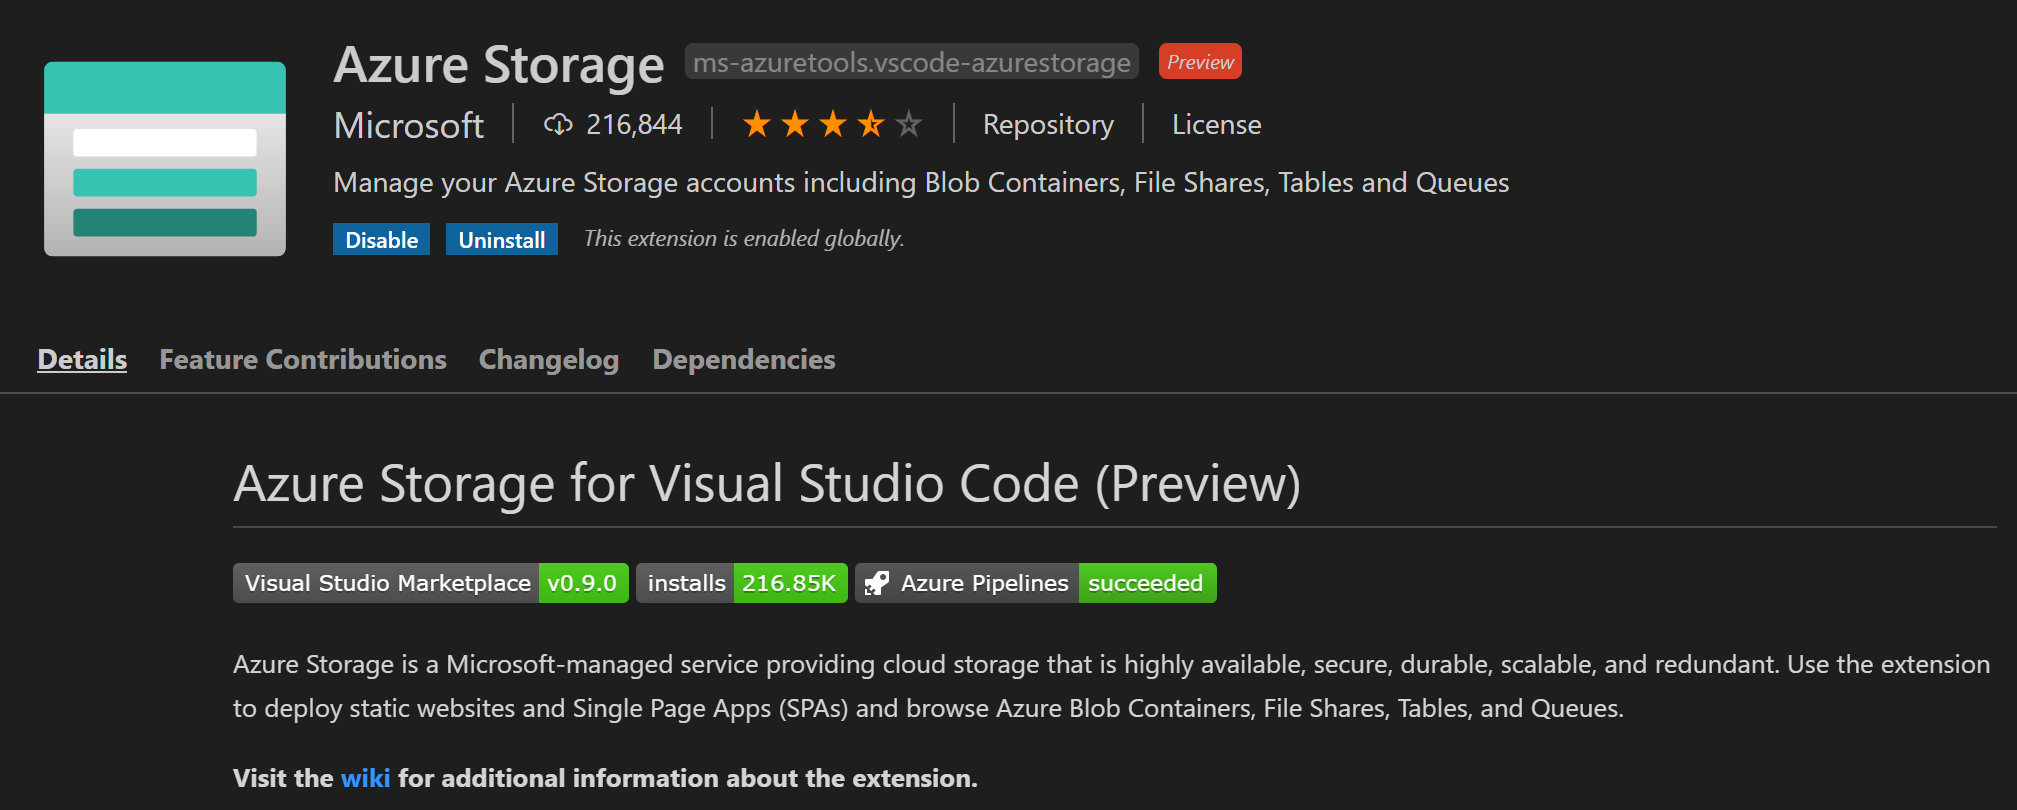Click the Azure Storage extension logo icon
Viewport: 2017px width, 810px height.
tap(165, 158)
